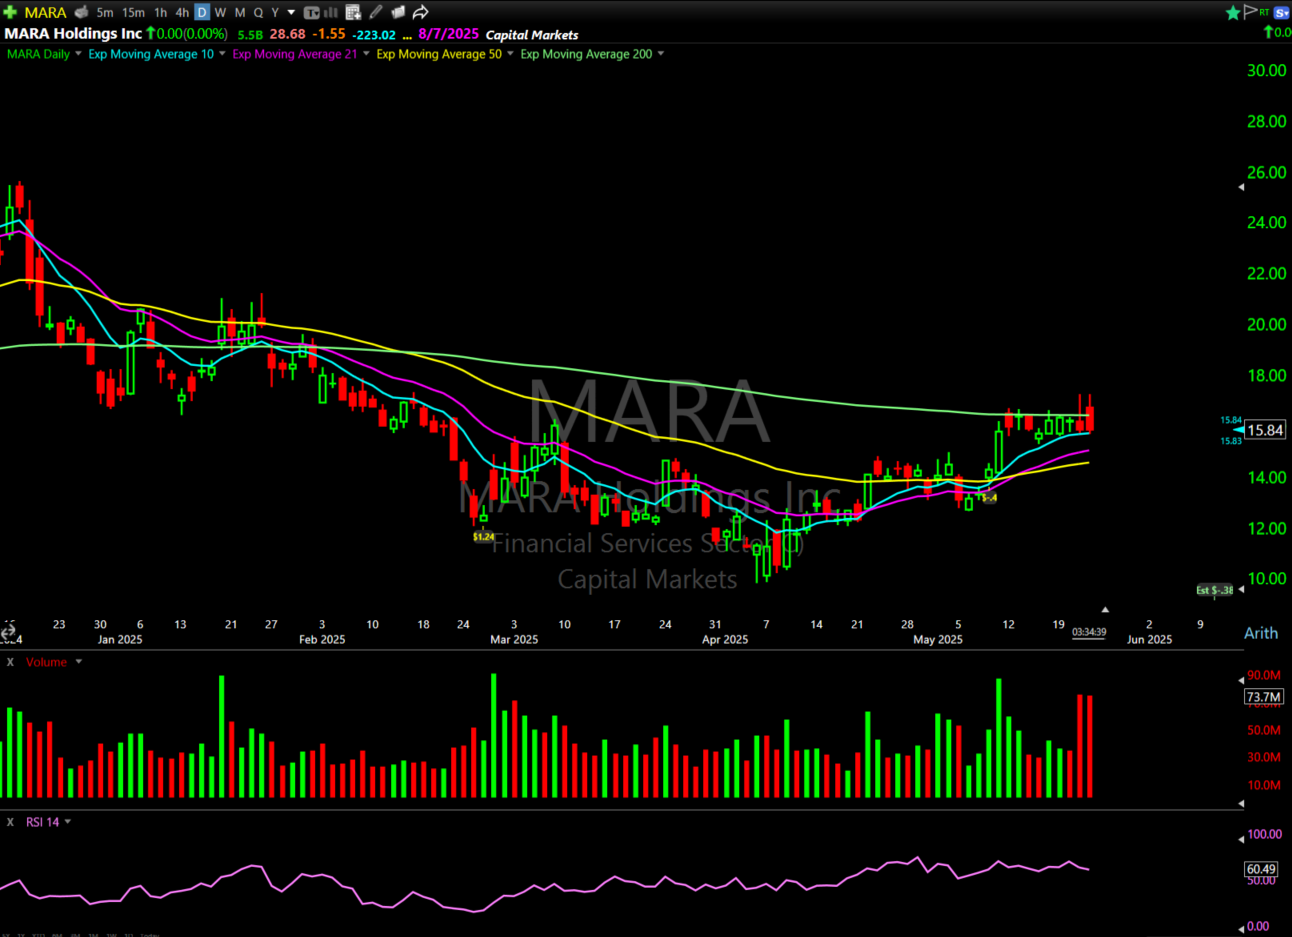Click the Jun 2025 label on time axis
This screenshot has width=1292, height=937.
coord(1149,640)
